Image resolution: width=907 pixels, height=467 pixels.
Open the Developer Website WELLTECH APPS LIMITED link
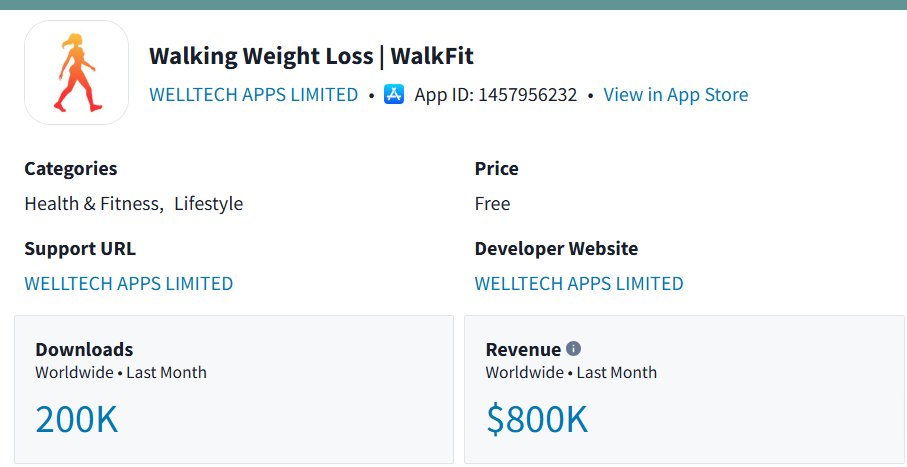click(x=579, y=284)
